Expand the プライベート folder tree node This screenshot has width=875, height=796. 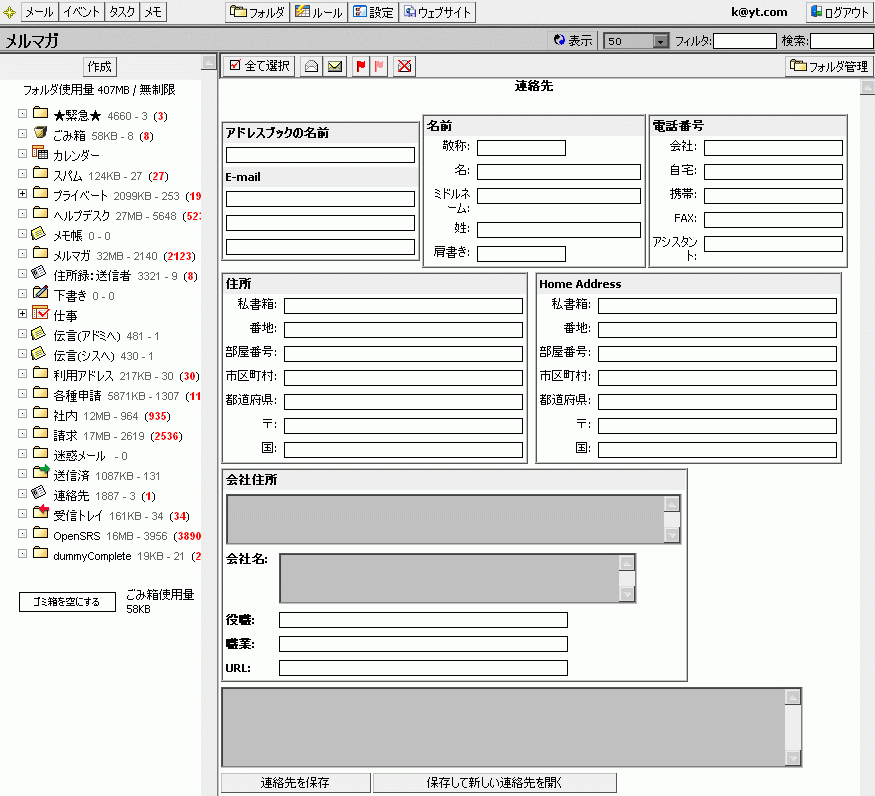point(22,194)
